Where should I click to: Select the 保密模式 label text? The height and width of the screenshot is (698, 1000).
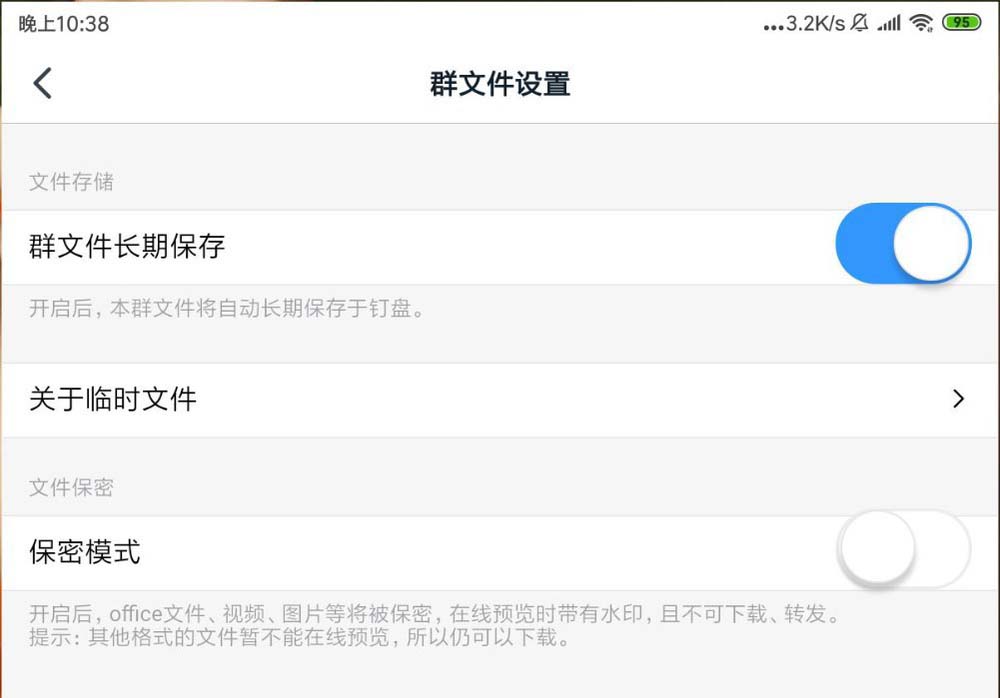(x=85, y=551)
